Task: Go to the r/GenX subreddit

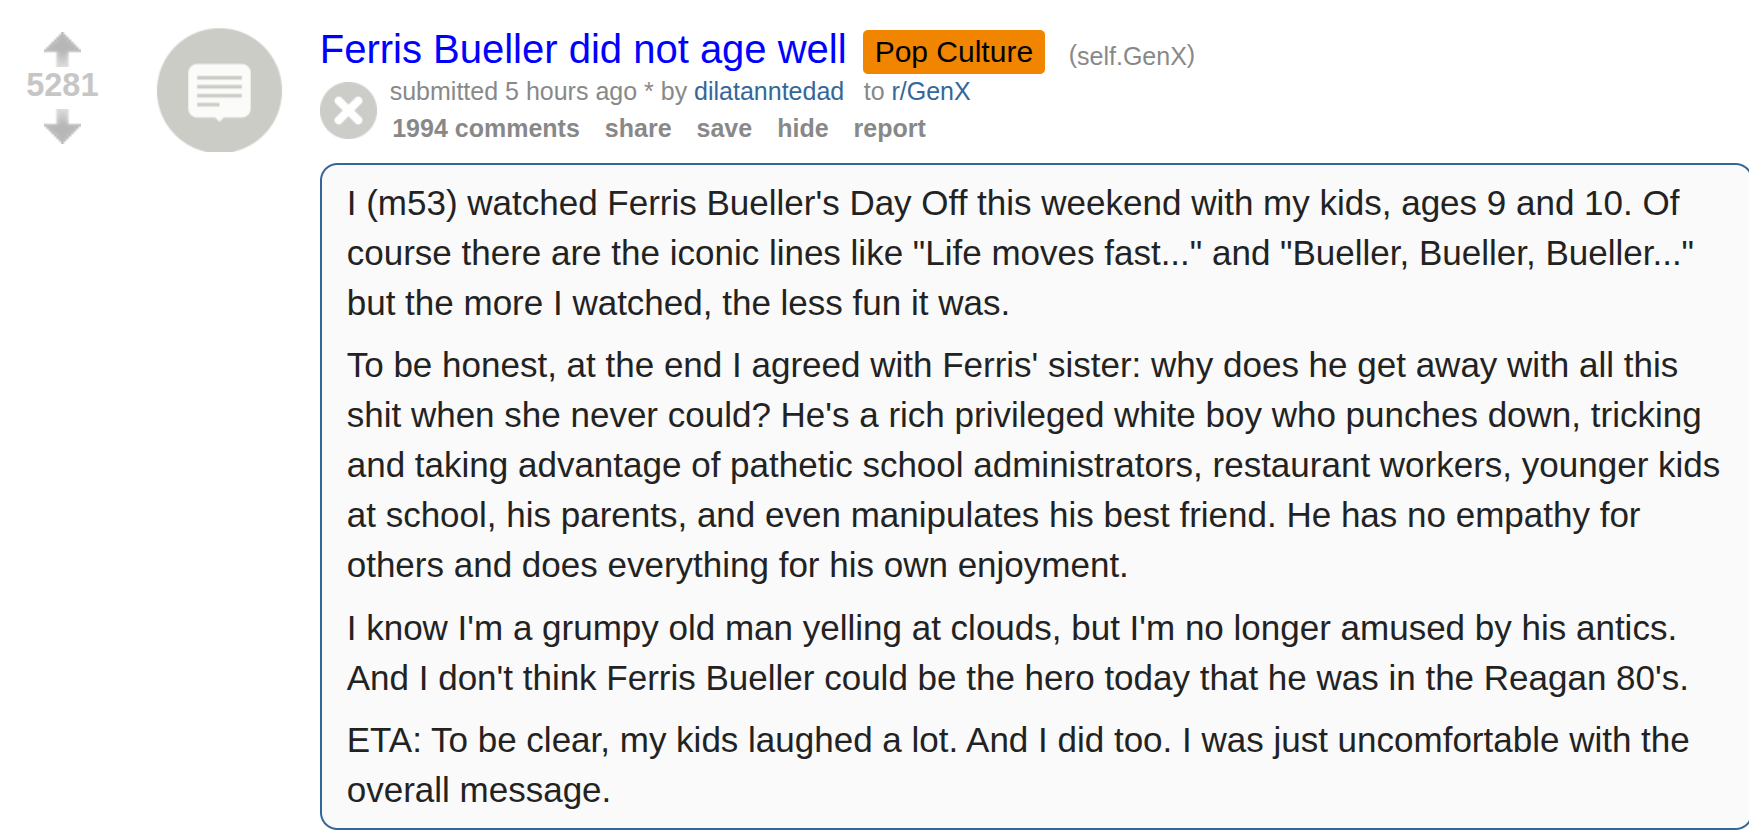Action: tap(930, 91)
